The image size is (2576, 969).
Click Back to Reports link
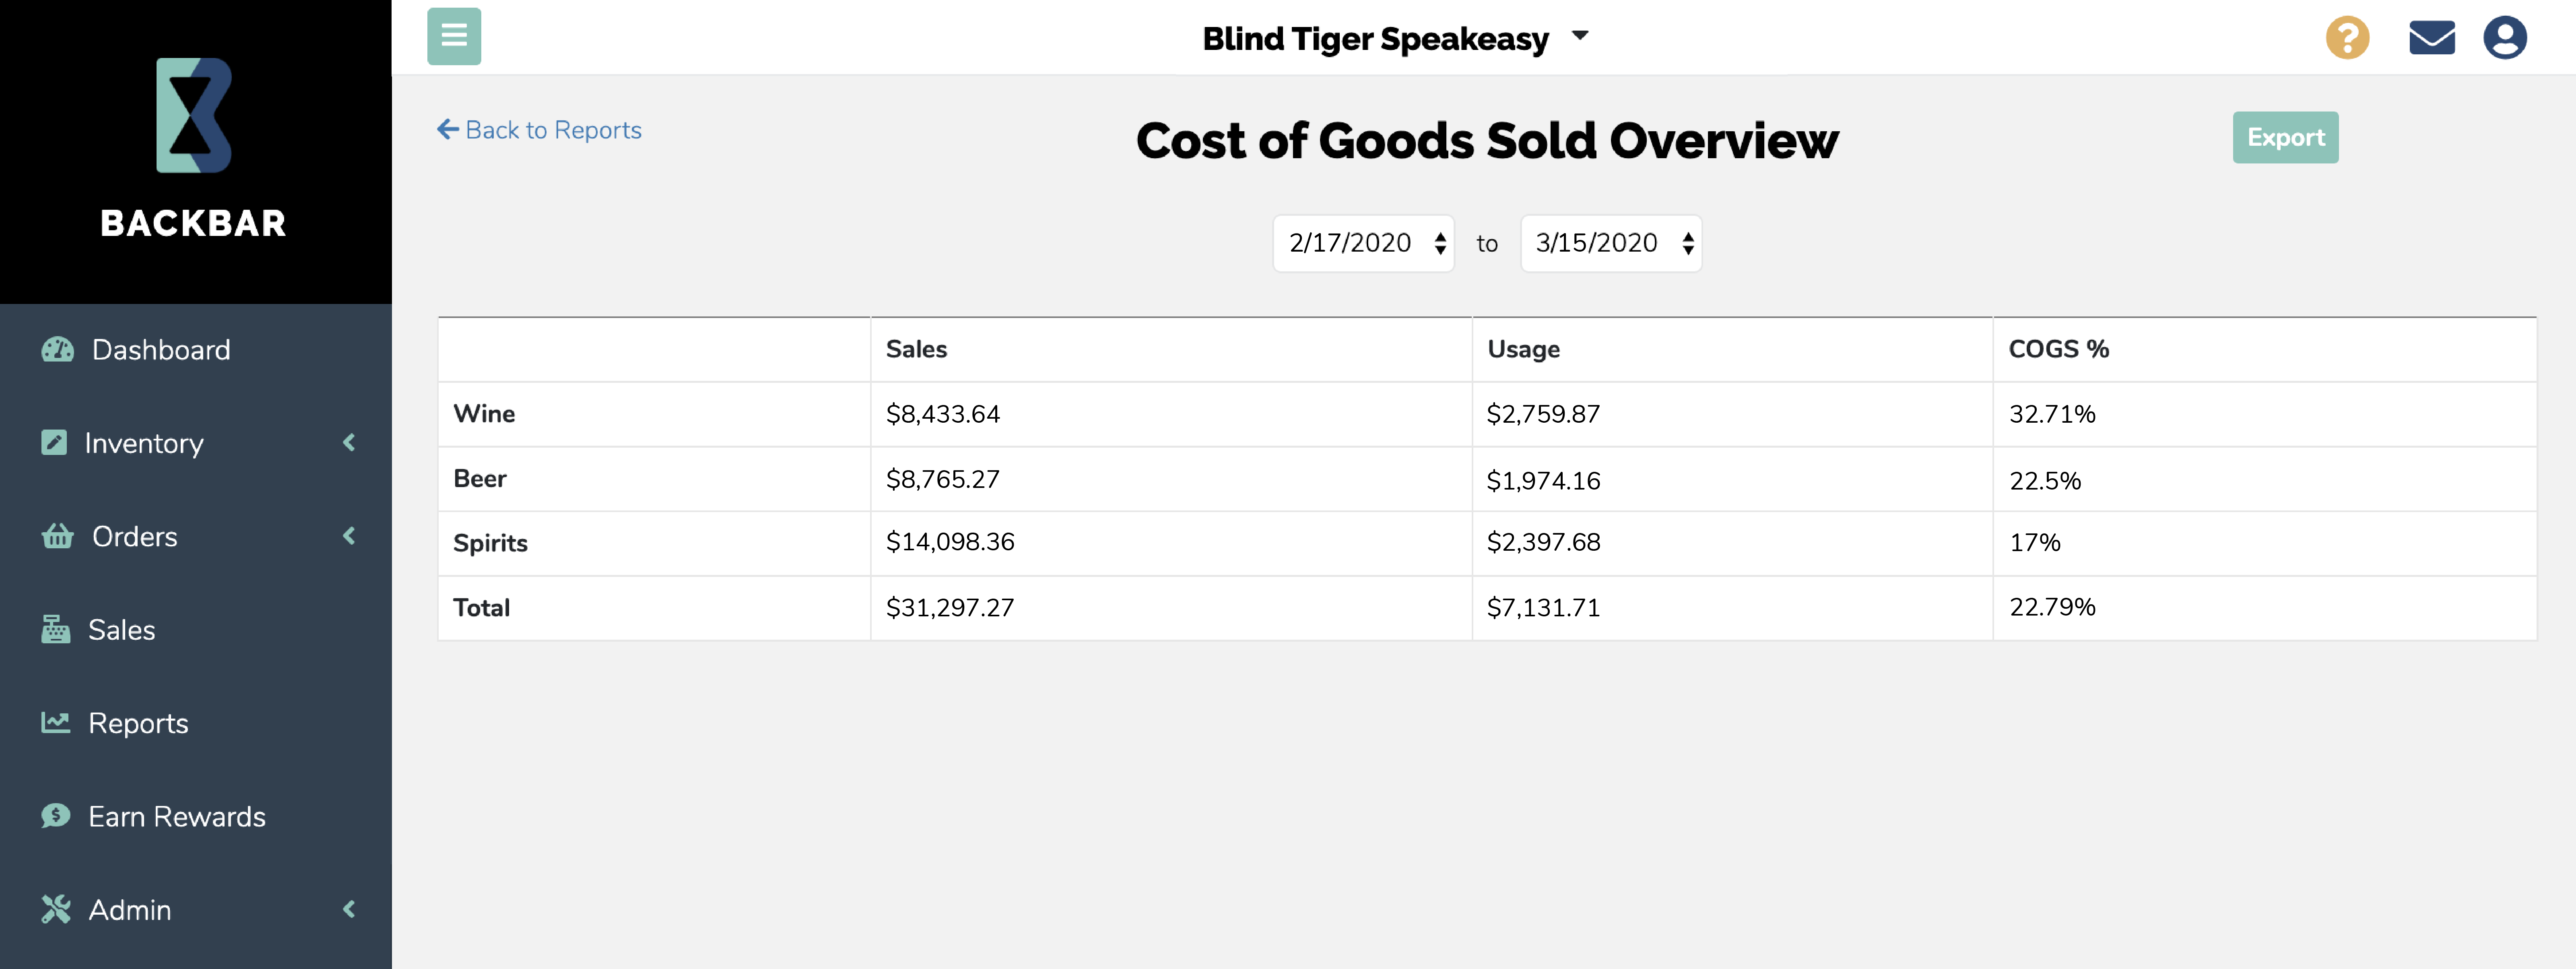(540, 130)
